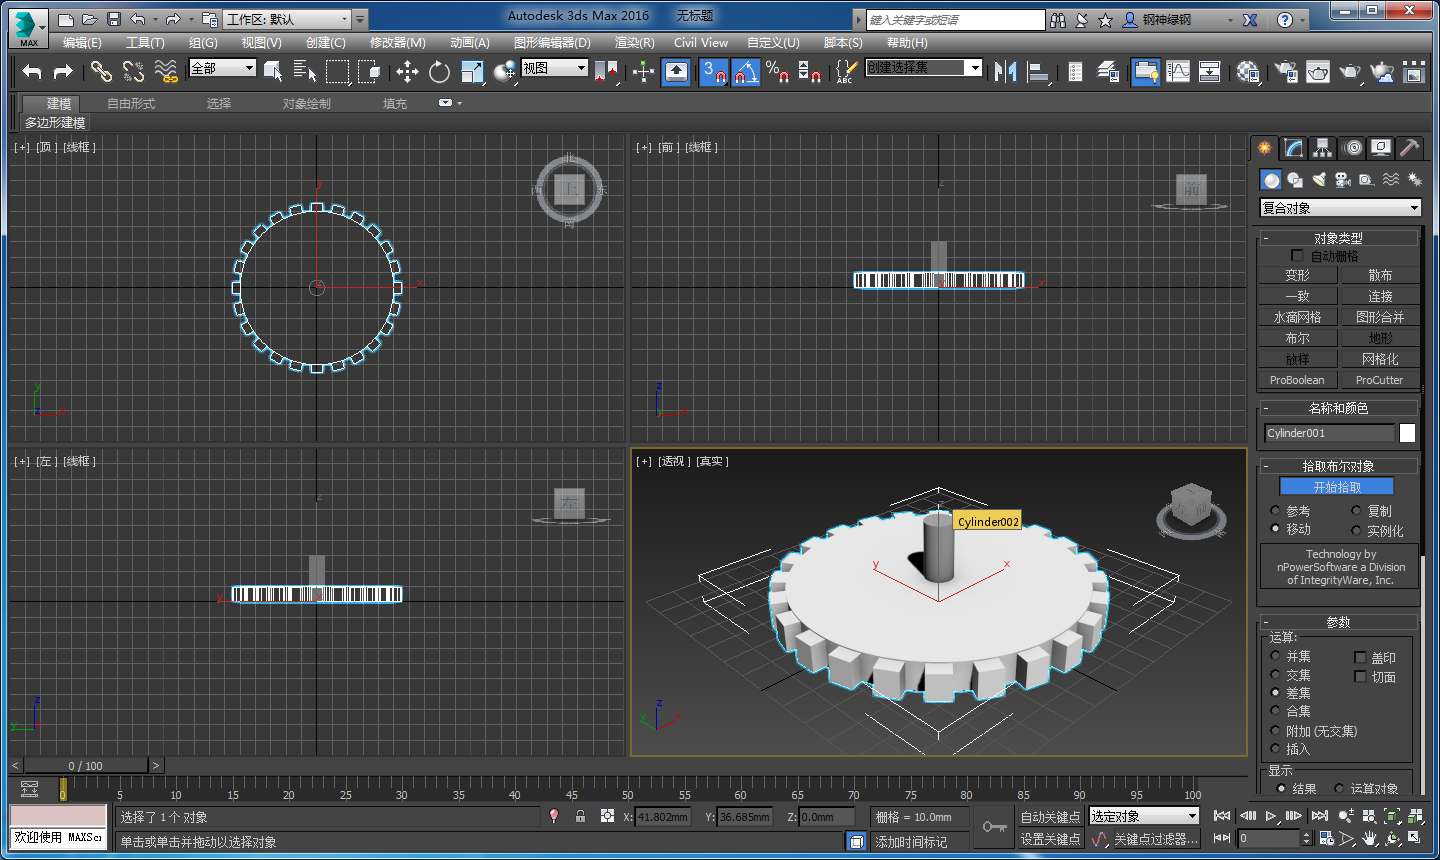Open the 视图 reference coordinate dropdown
The height and width of the screenshot is (860, 1440).
pos(554,68)
